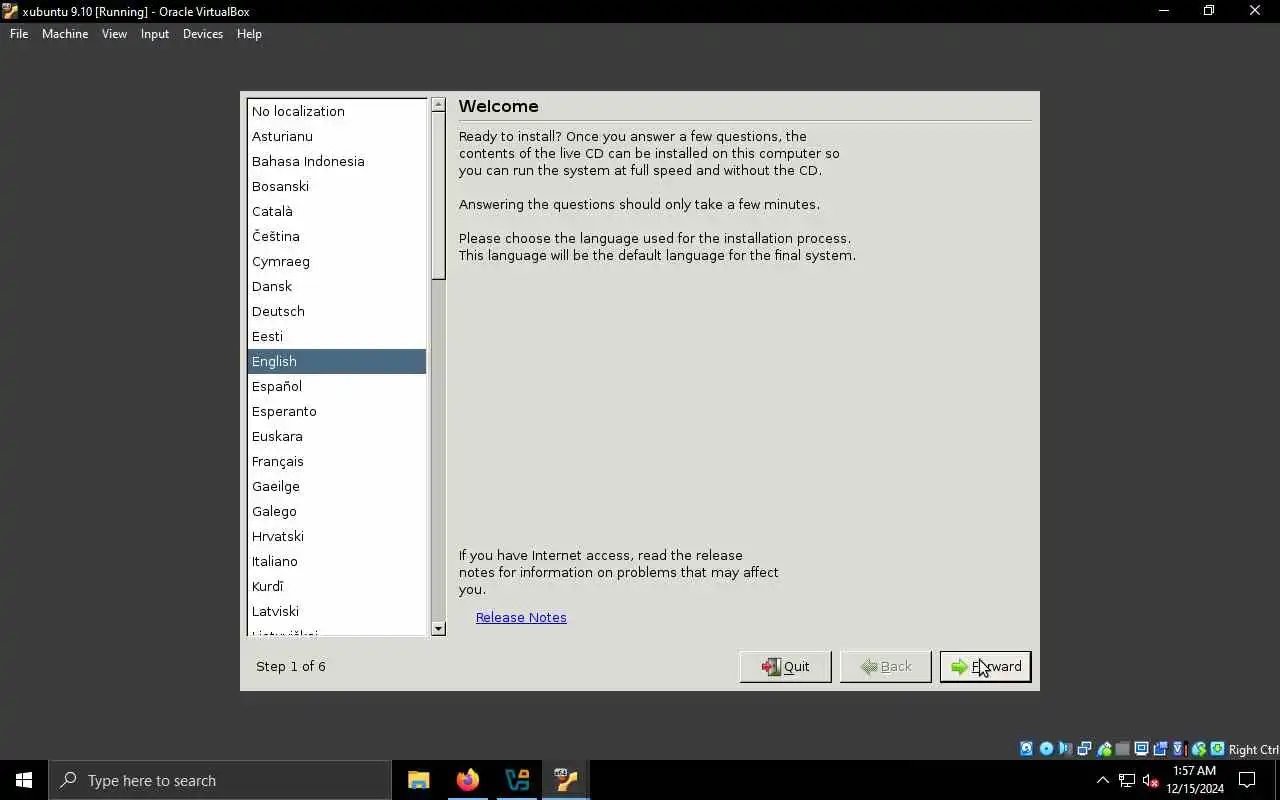Click the USB devices icon in VirtualBox status bar
The width and height of the screenshot is (1280, 800).
point(1104,749)
